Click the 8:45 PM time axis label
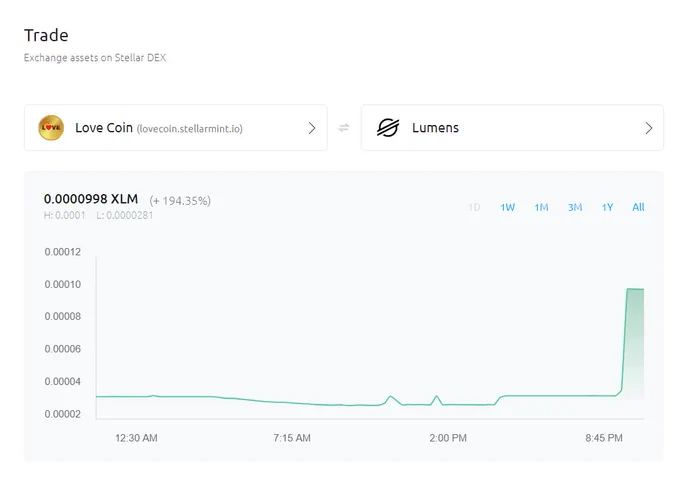The width and height of the screenshot is (680, 484). click(x=604, y=438)
